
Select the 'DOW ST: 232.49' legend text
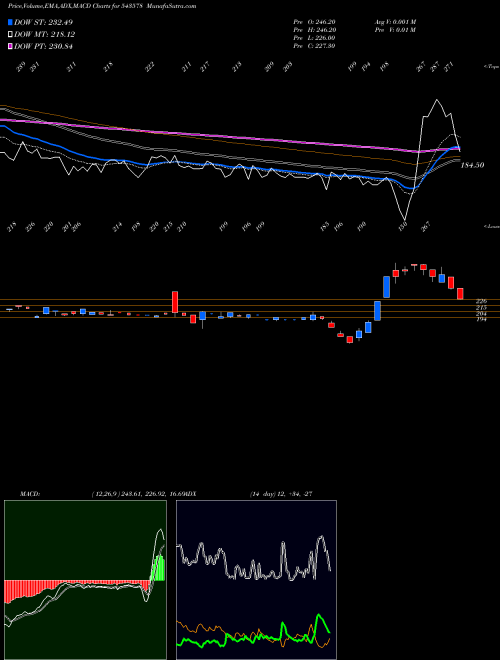(x=43, y=22)
